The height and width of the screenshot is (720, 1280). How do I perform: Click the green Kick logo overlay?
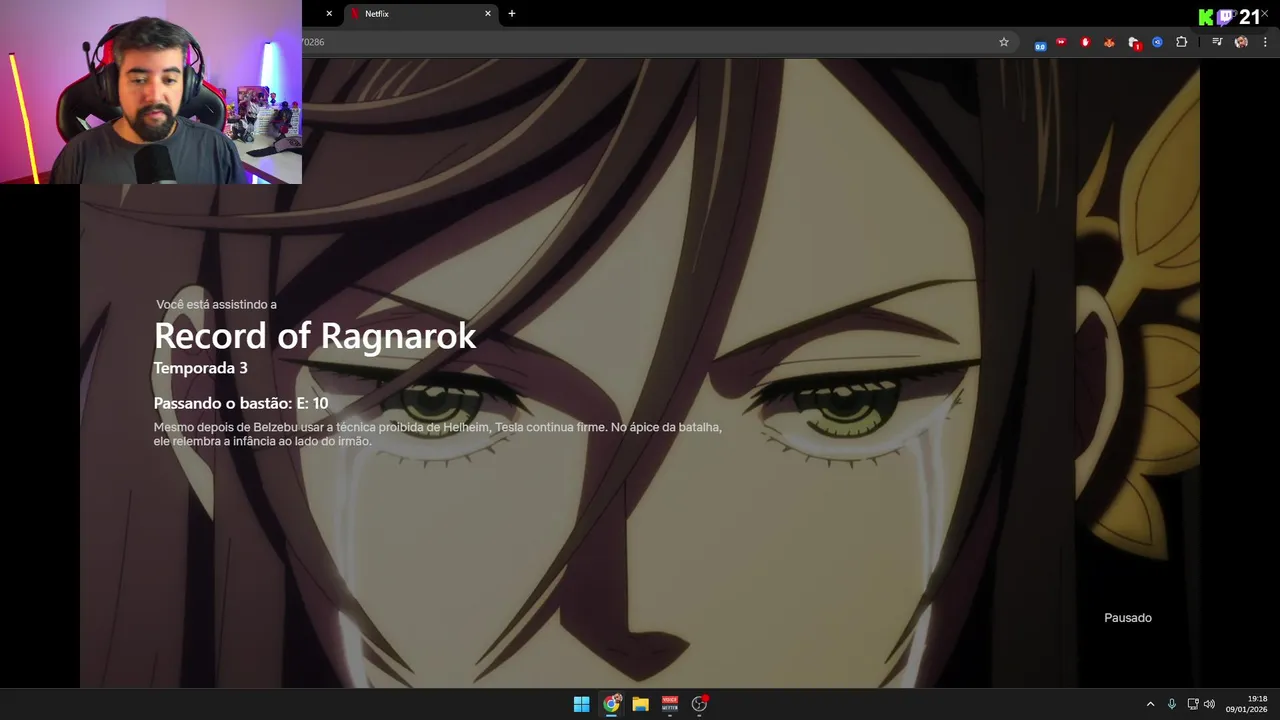pos(1206,17)
